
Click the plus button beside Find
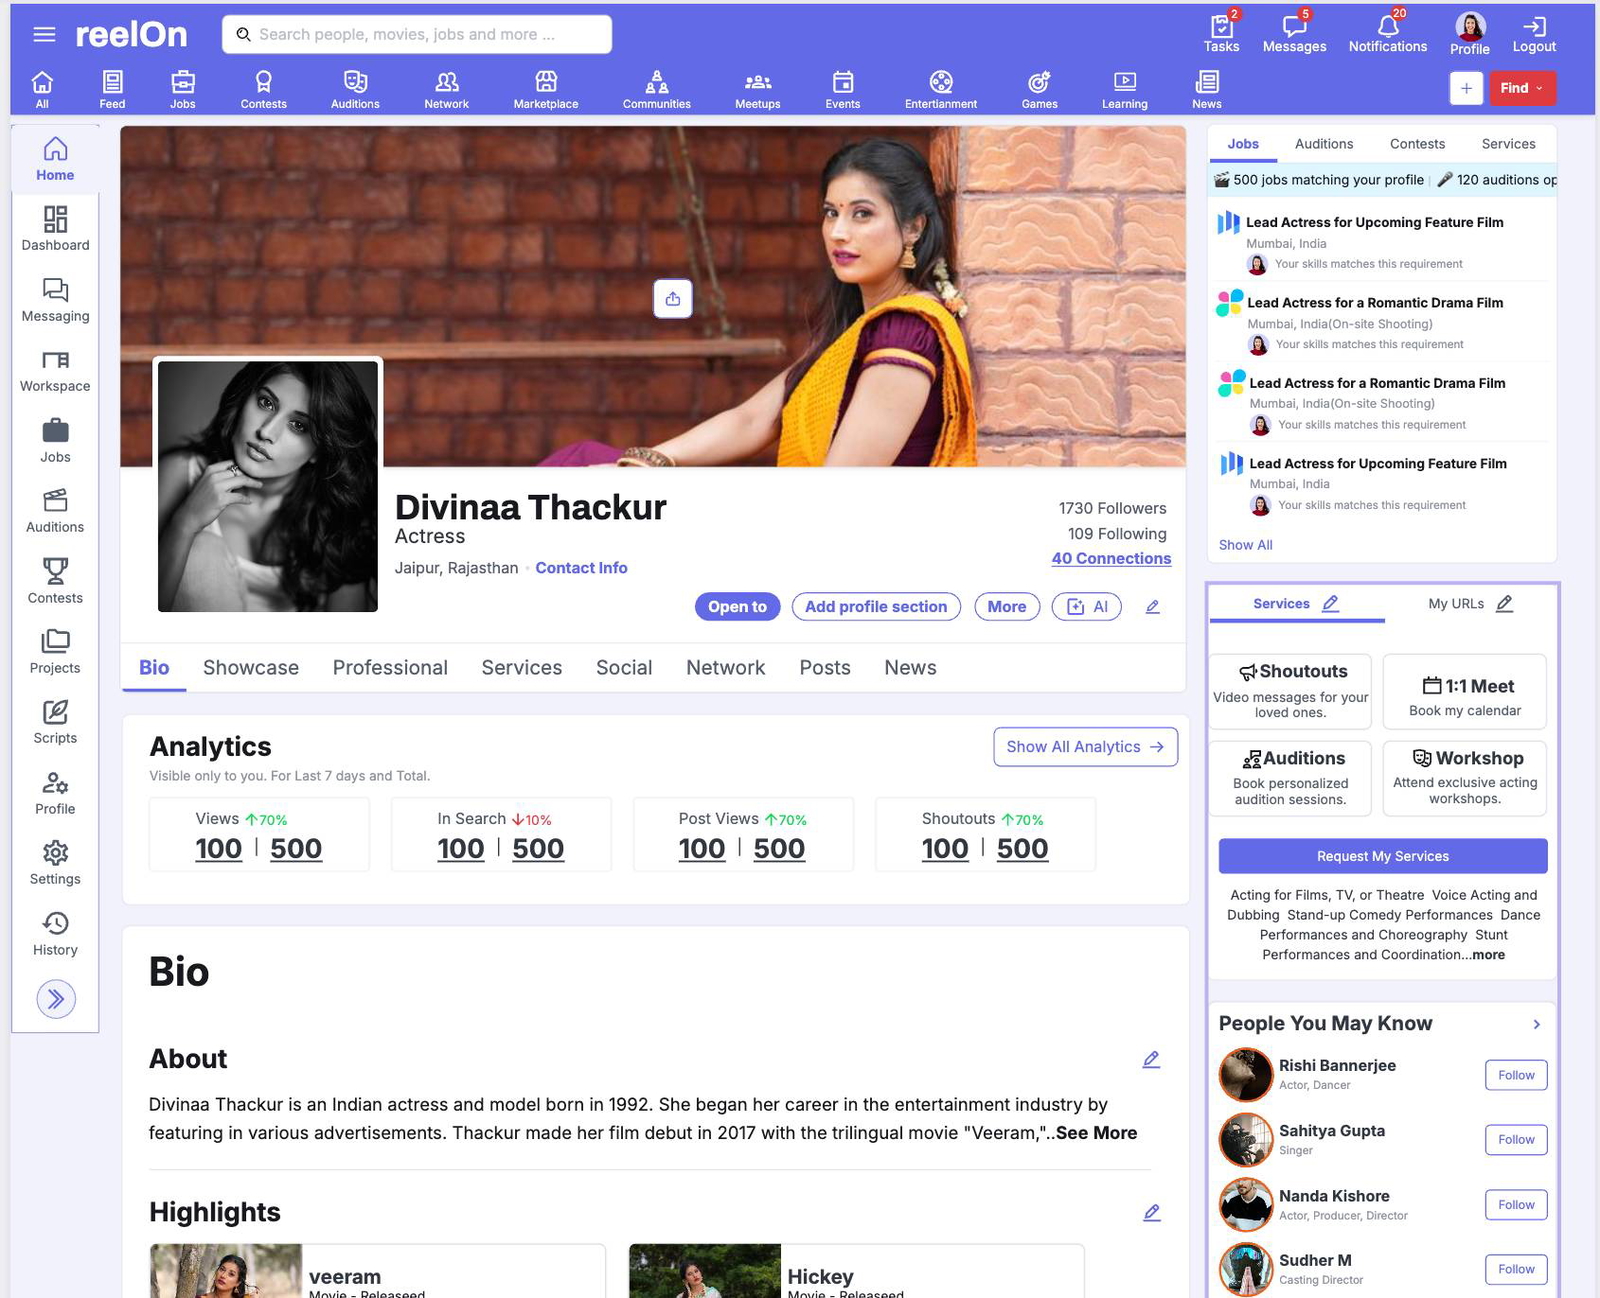tap(1466, 88)
